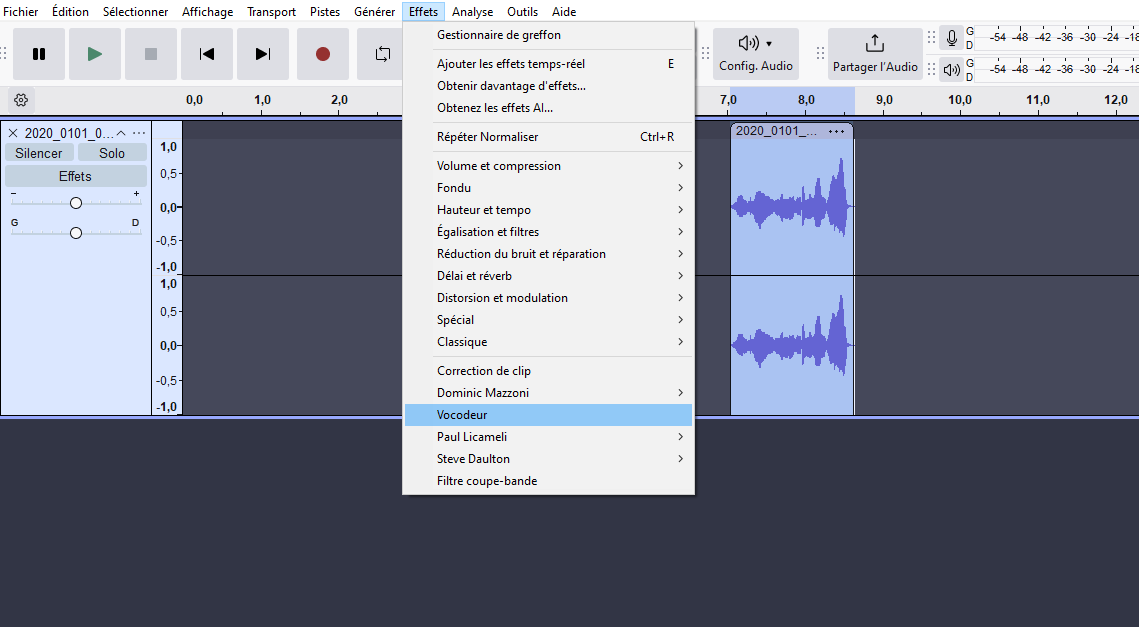Toggle the loop playback button
1139x627 pixels.
(x=382, y=54)
